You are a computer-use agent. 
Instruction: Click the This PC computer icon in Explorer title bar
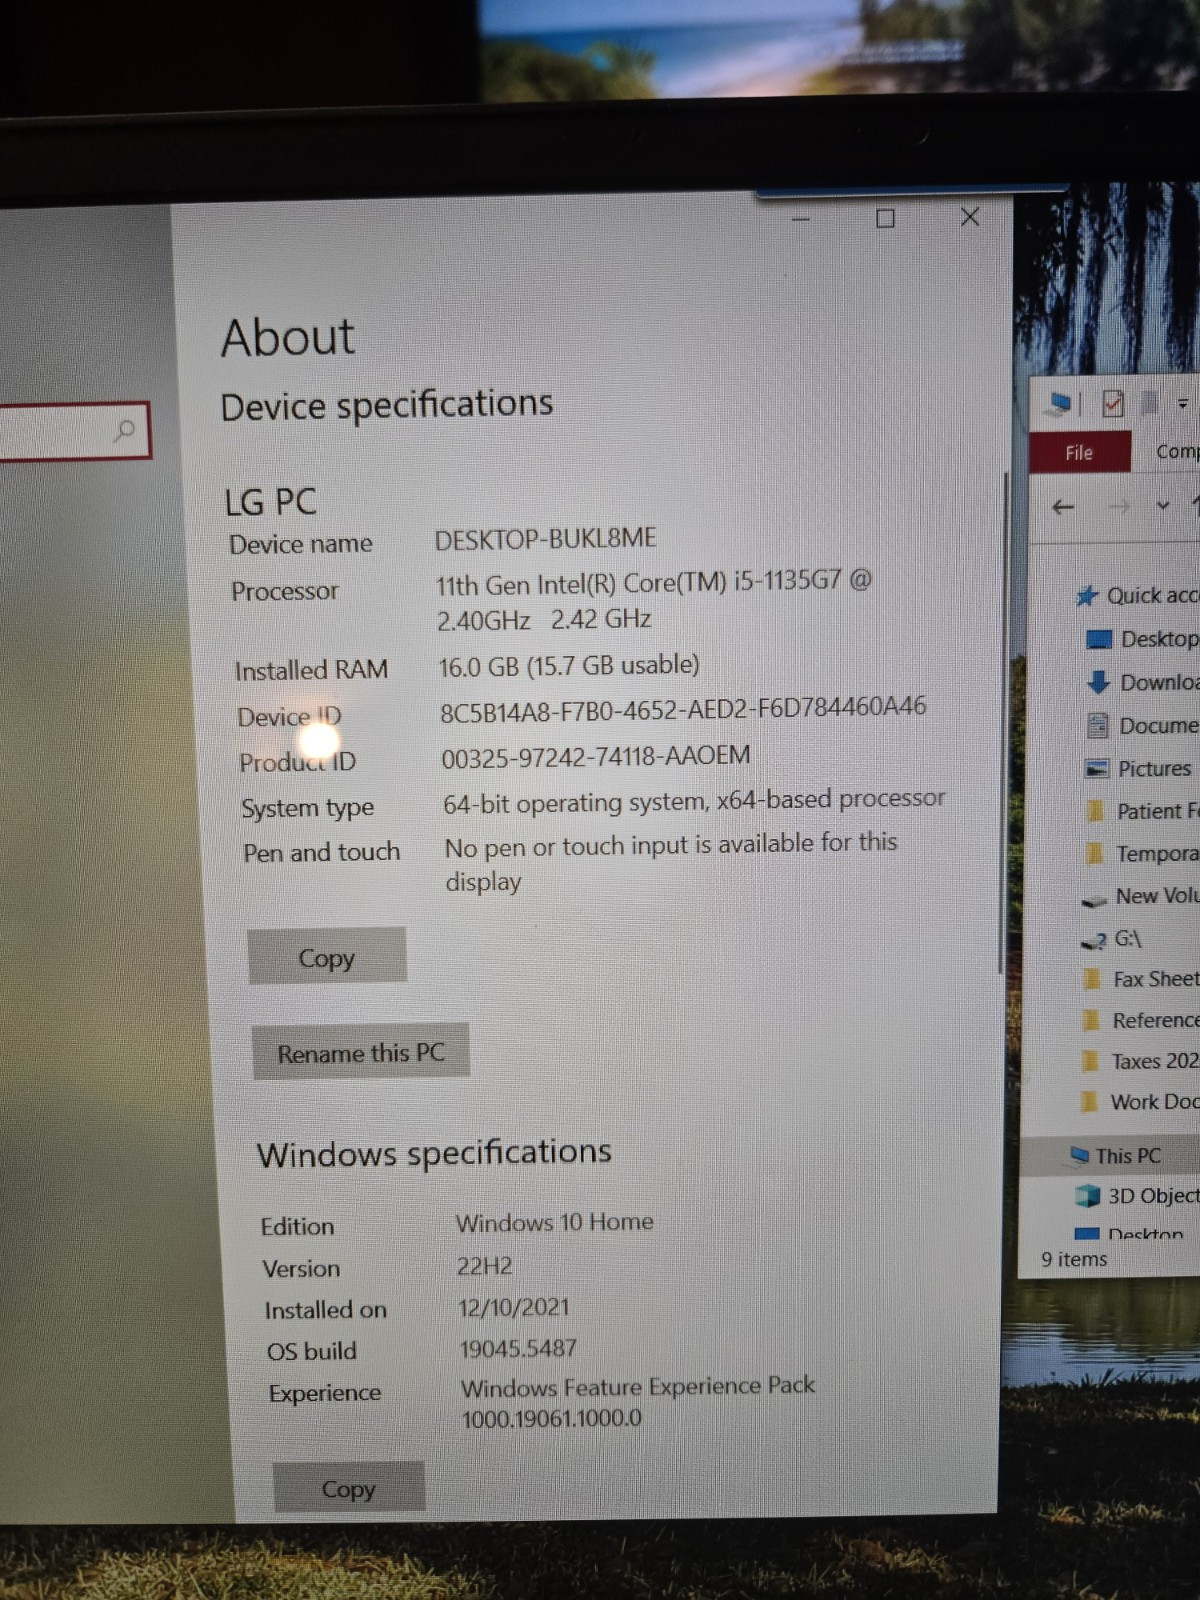[x=1057, y=404]
